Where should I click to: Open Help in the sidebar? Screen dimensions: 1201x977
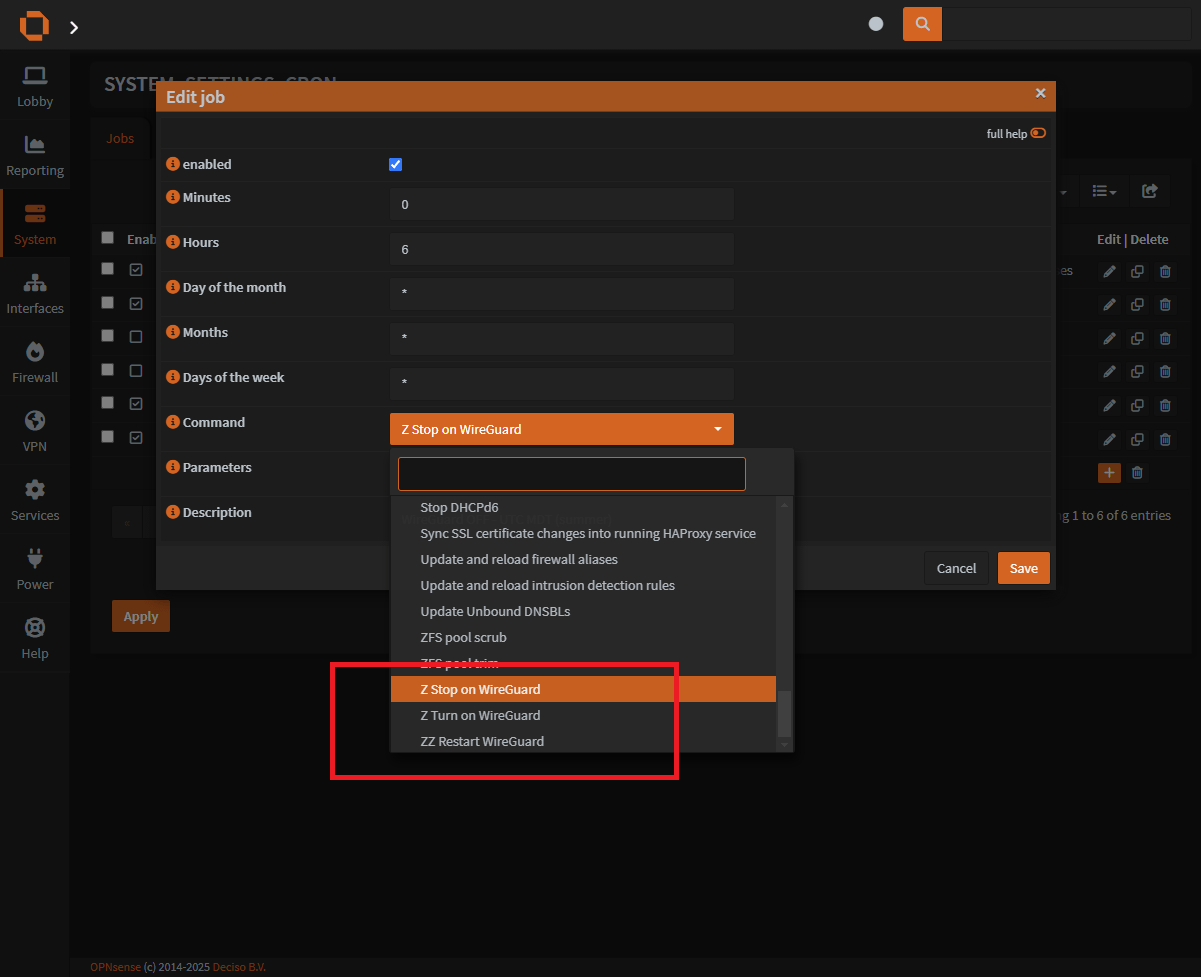click(x=35, y=639)
